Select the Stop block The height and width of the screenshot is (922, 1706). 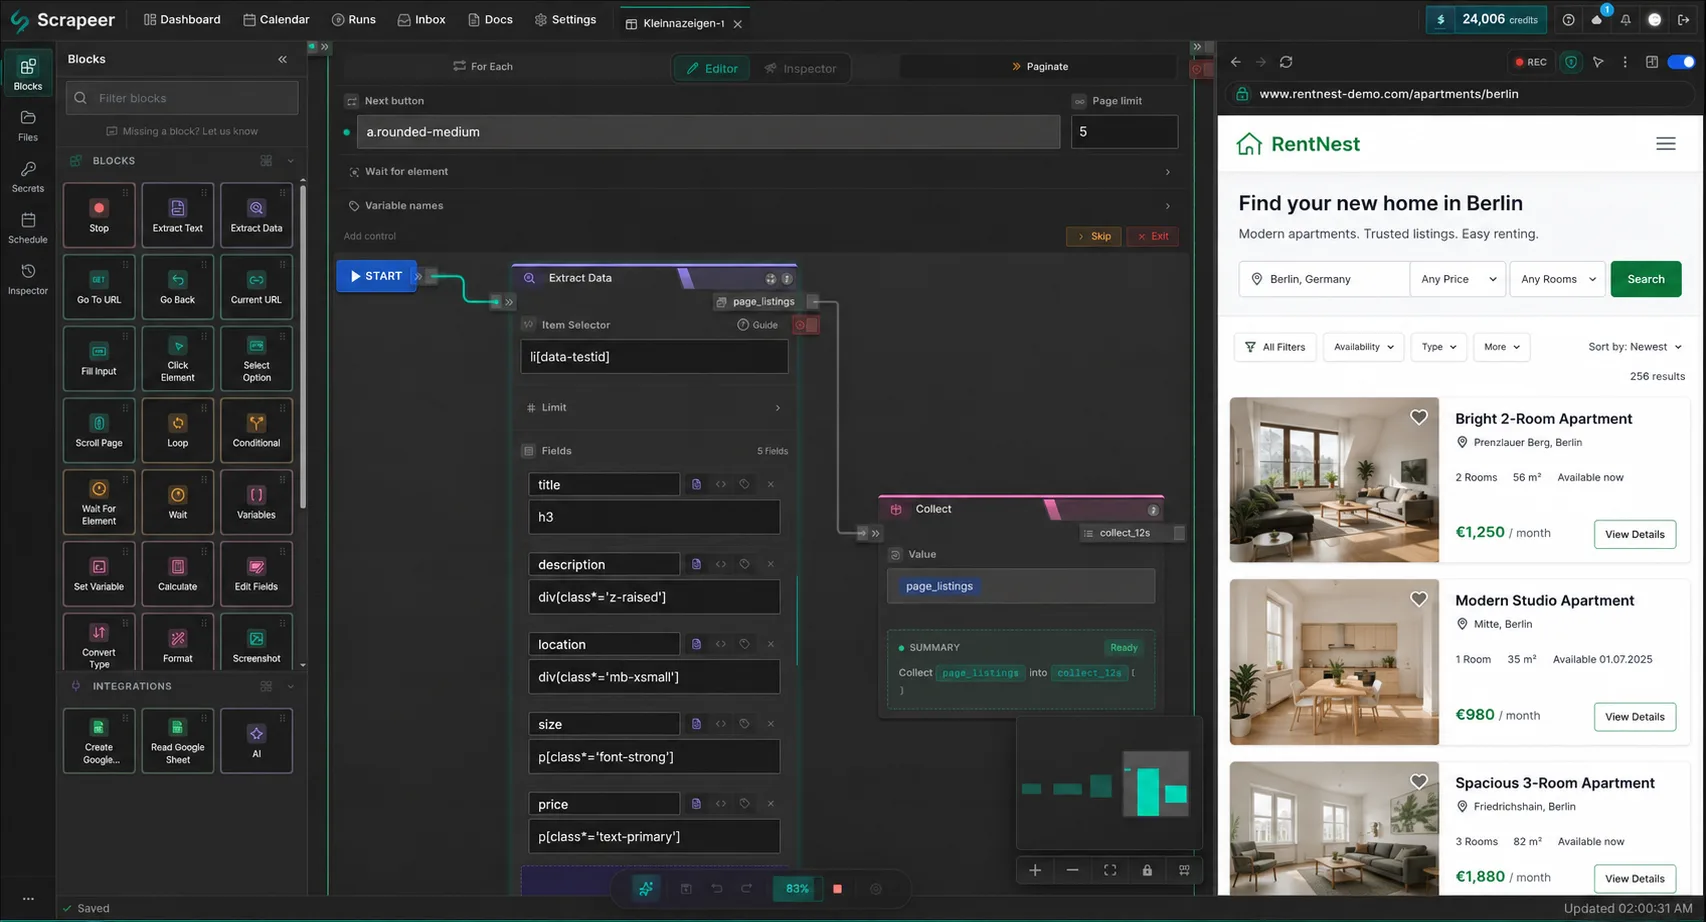coord(99,215)
